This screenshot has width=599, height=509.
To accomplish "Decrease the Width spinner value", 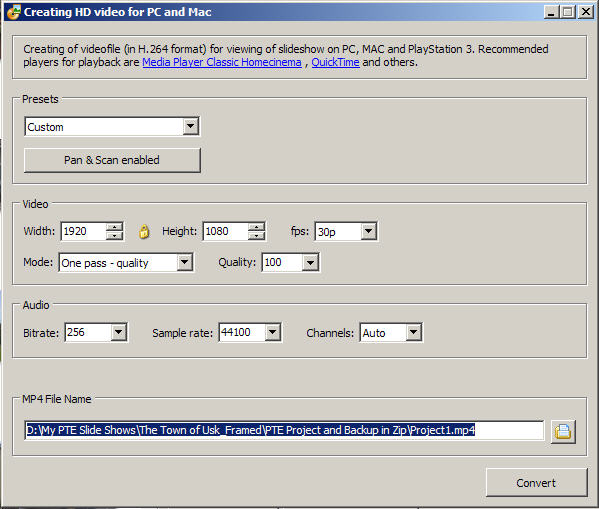I will click(x=114, y=235).
